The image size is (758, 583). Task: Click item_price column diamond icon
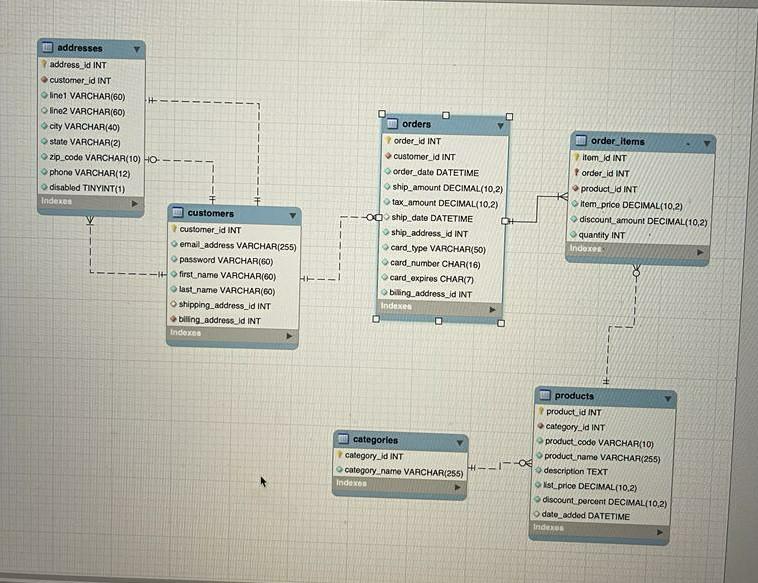coord(575,204)
